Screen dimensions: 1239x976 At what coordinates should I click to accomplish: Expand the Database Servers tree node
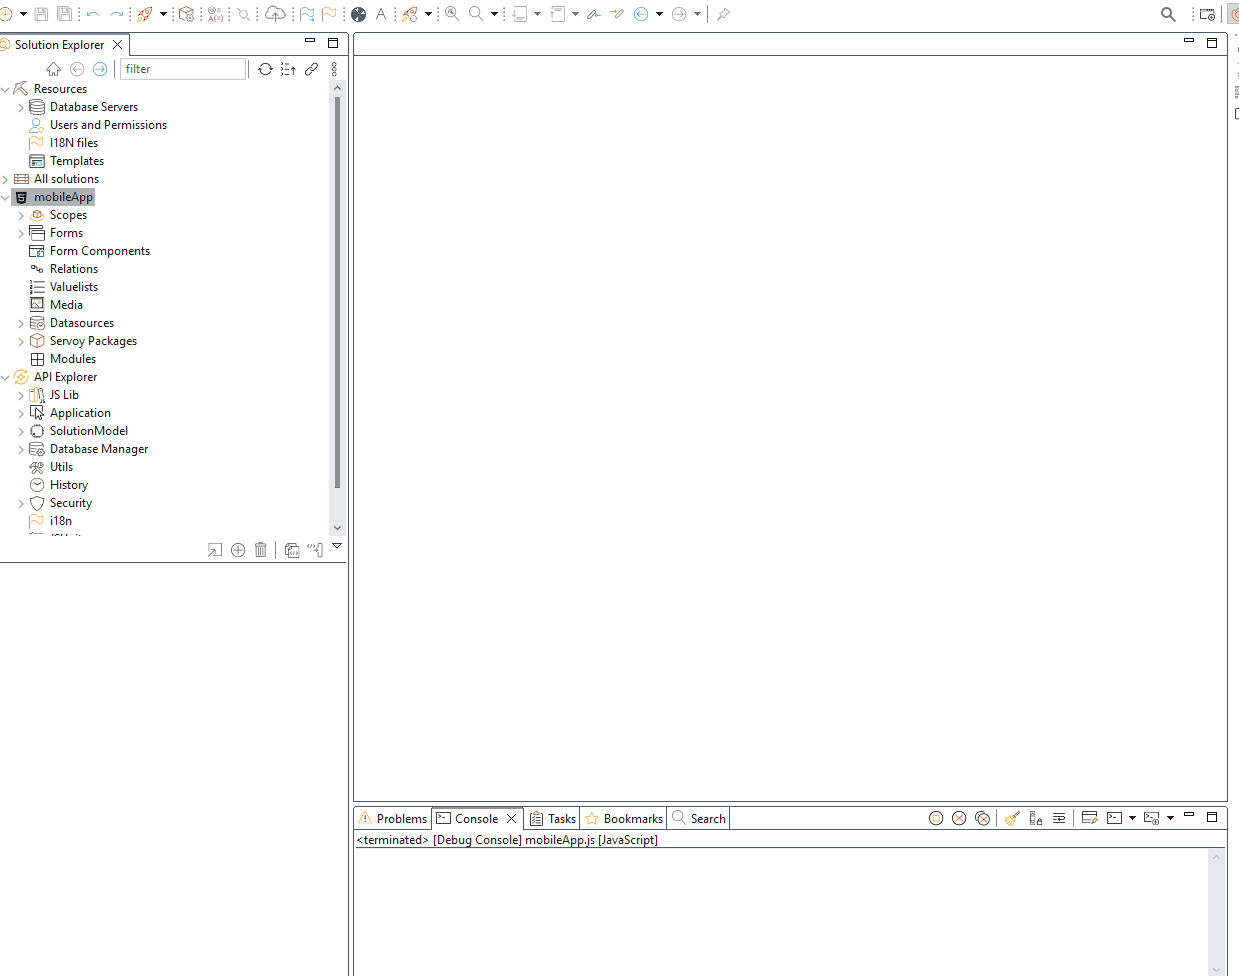[21, 107]
